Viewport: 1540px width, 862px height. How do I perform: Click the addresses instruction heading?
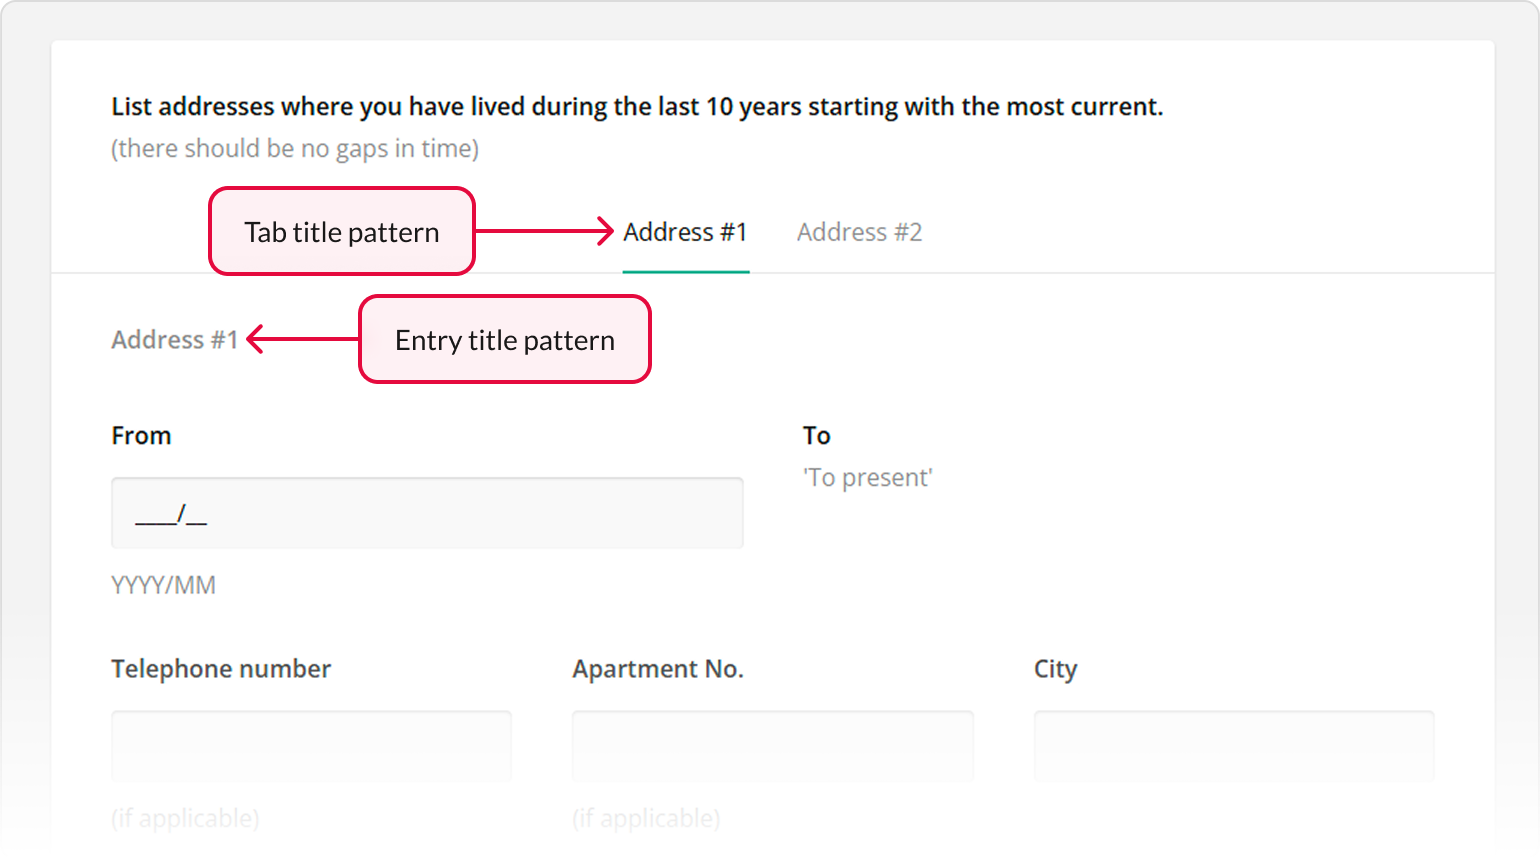(637, 106)
